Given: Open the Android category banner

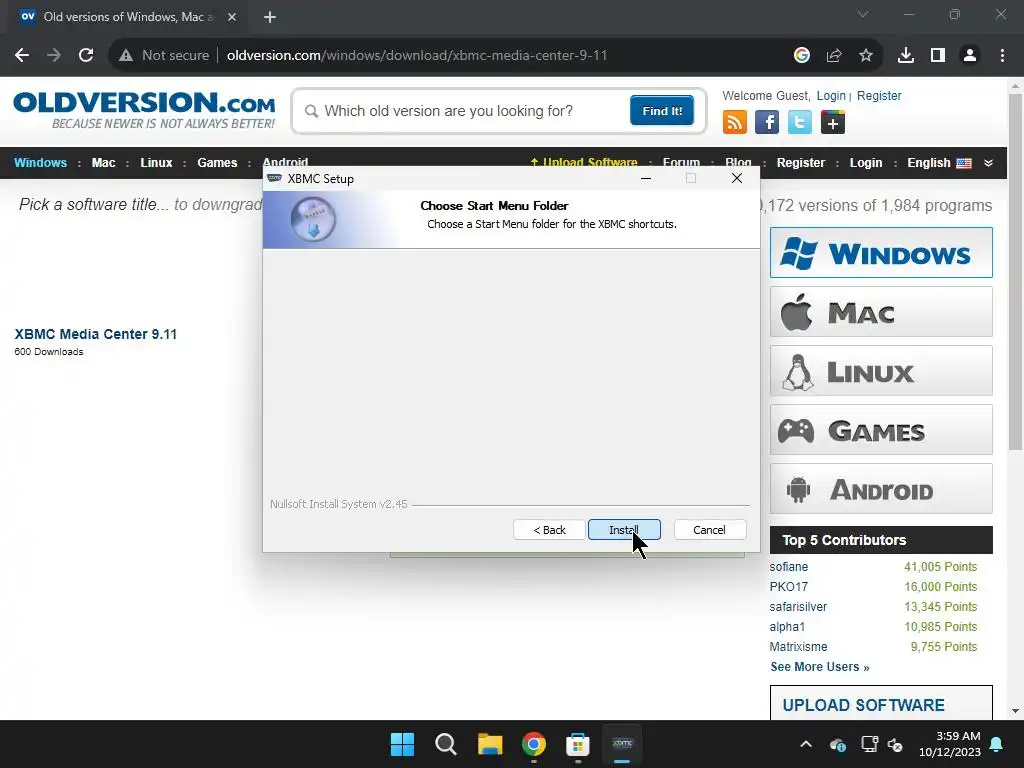Looking at the screenshot, I should pyautogui.click(x=881, y=488).
